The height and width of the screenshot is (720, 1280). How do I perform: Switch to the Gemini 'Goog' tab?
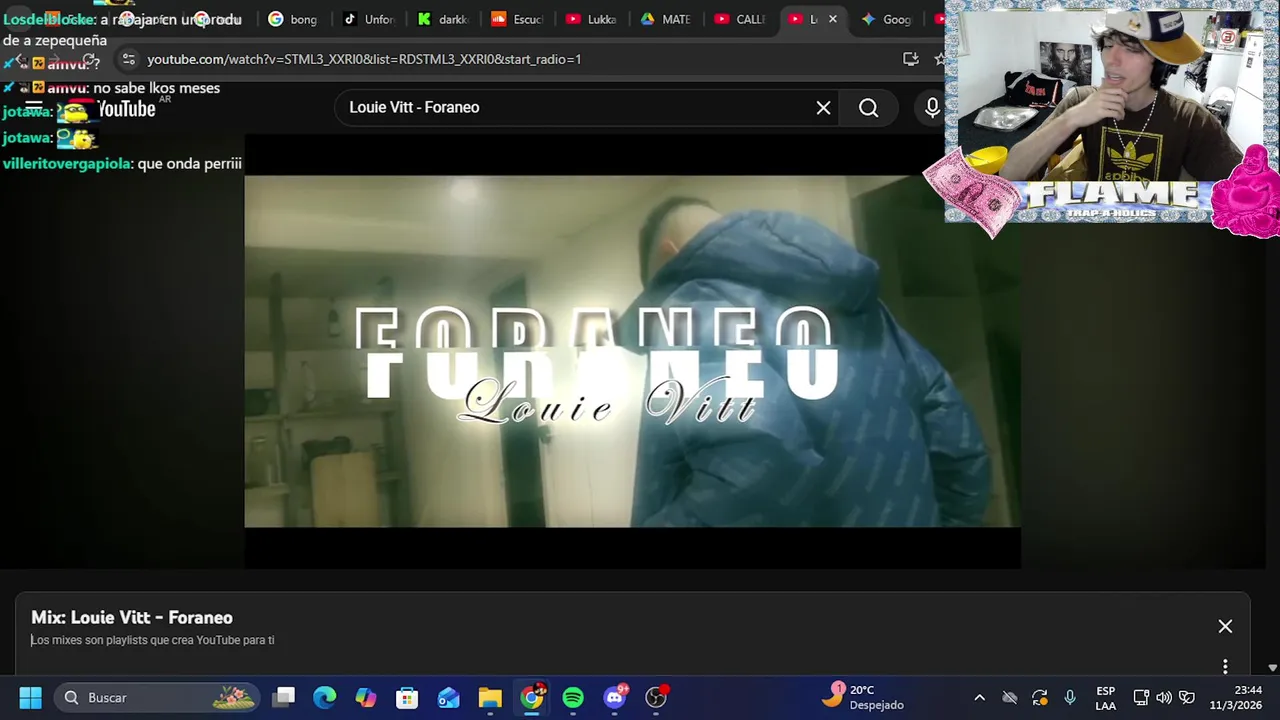(x=886, y=19)
